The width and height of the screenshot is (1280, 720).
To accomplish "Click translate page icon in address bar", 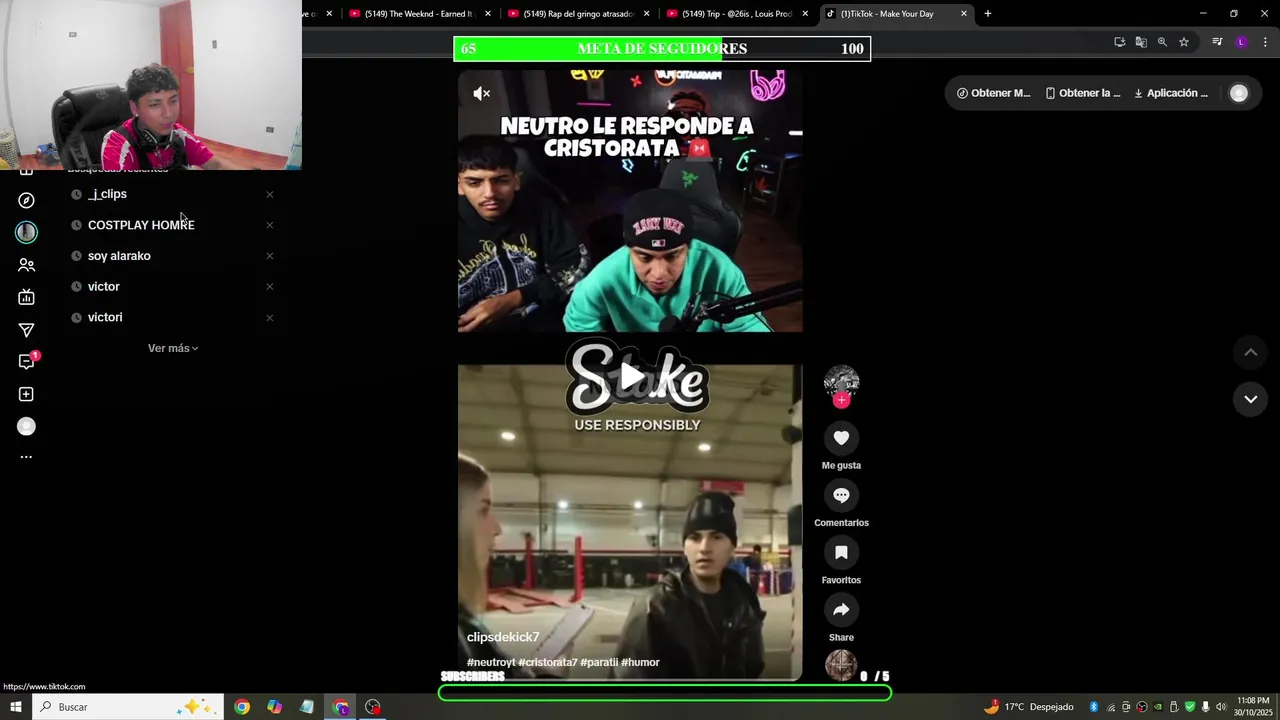I will 1141,42.
